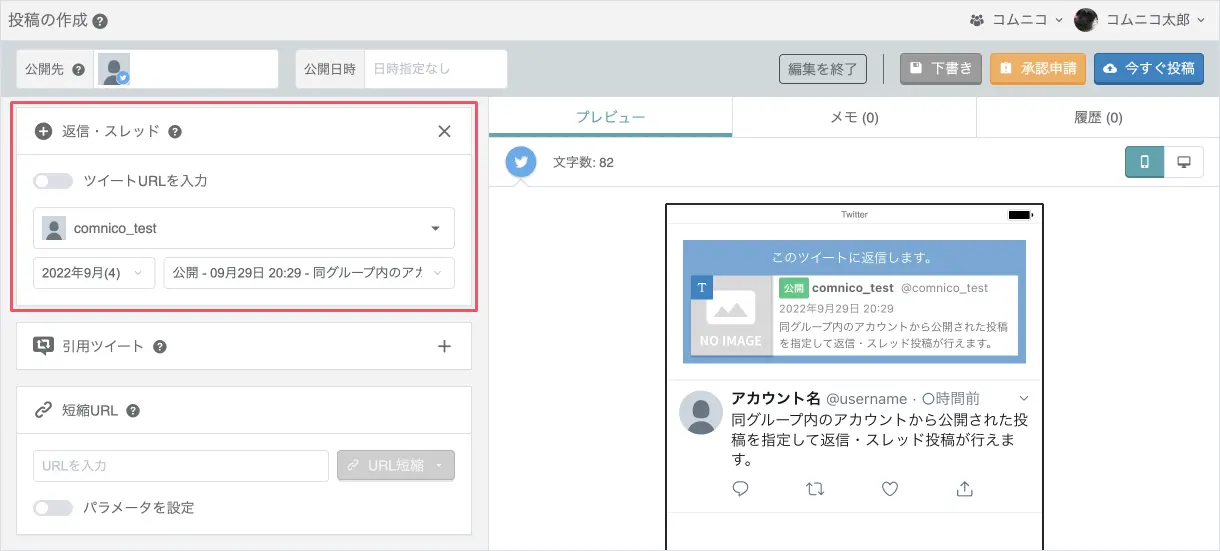Open help for 返信・スレッド
This screenshot has width=1220, height=551.
[175, 131]
